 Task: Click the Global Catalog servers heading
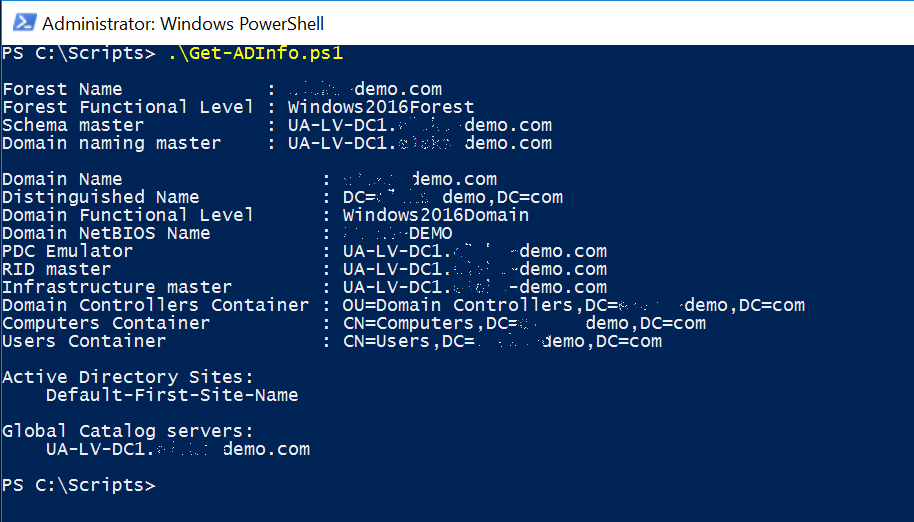point(128,431)
